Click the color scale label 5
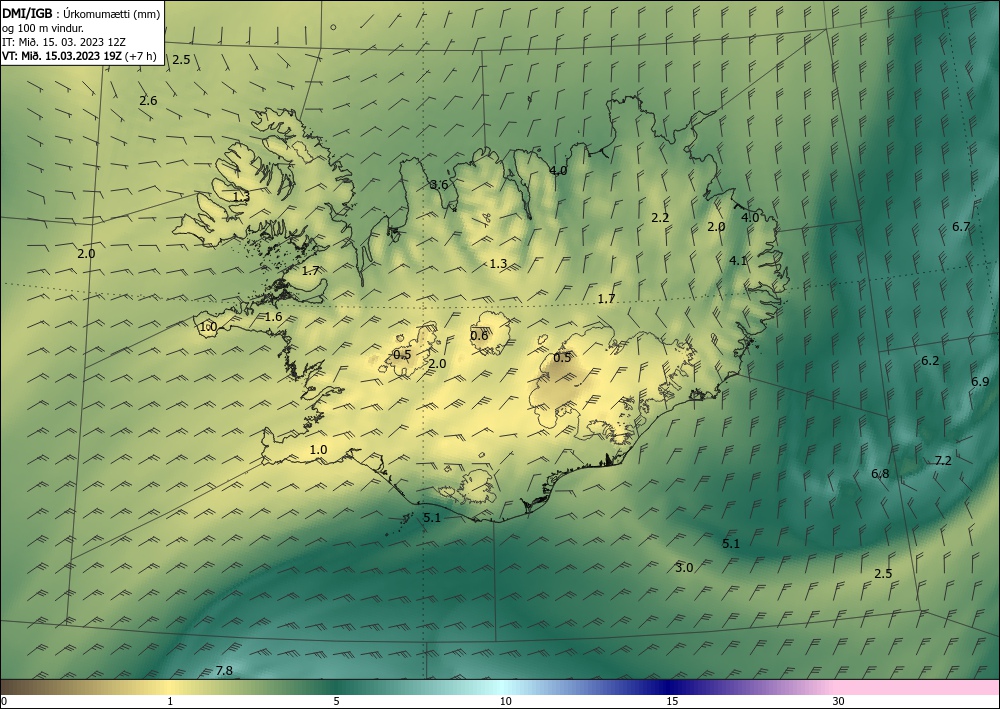 (336, 701)
